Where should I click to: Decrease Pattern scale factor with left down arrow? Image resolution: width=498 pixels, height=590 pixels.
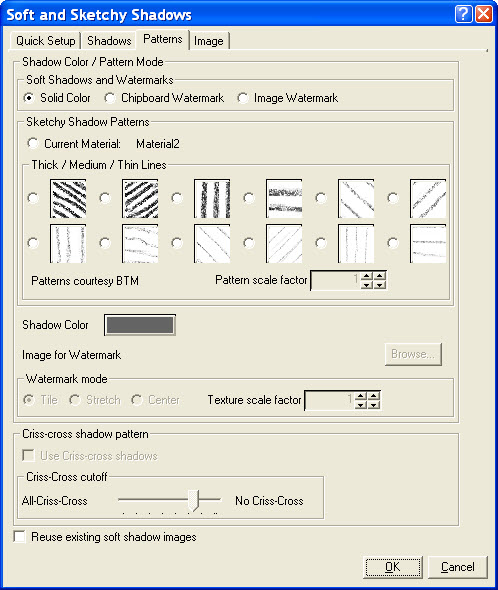[x=367, y=285]
